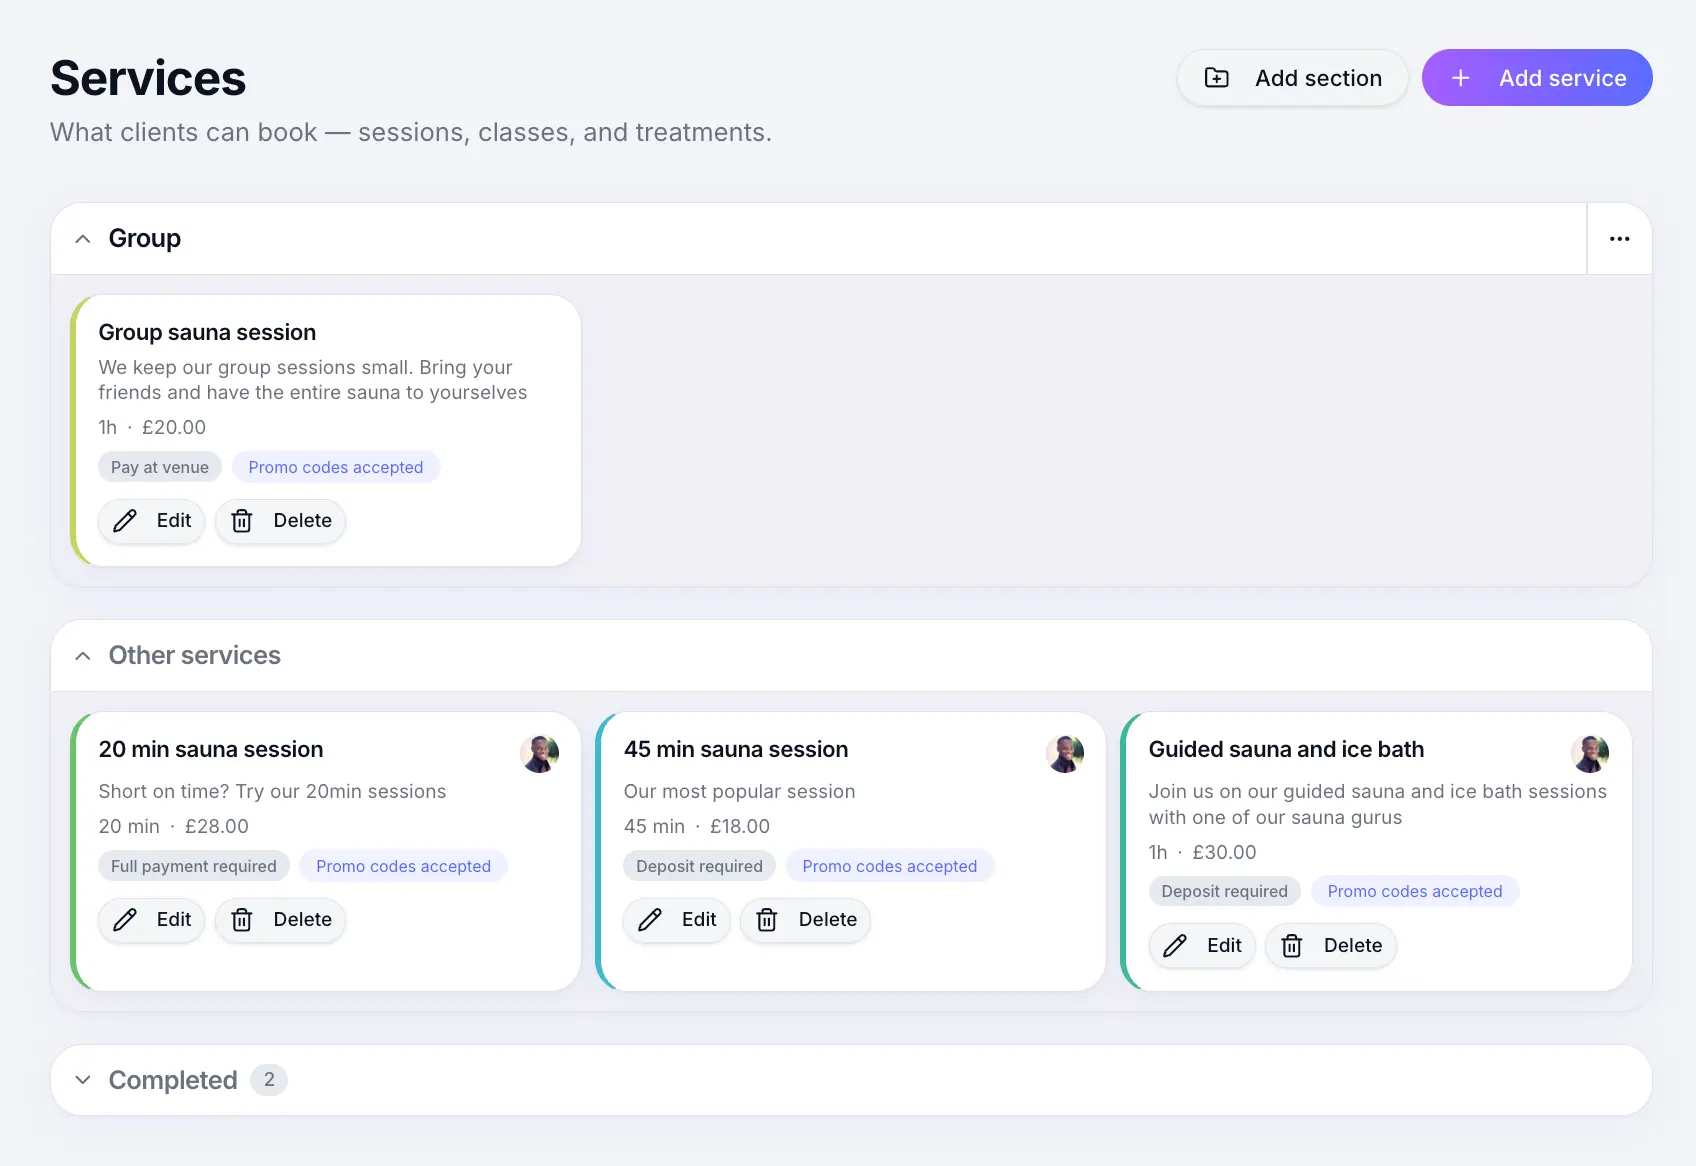Image resolution: width=1696 pixels, height=1166 pixels.
Task: Click the avatar on Guided sauna and ice bath card
Action: 1590,754
